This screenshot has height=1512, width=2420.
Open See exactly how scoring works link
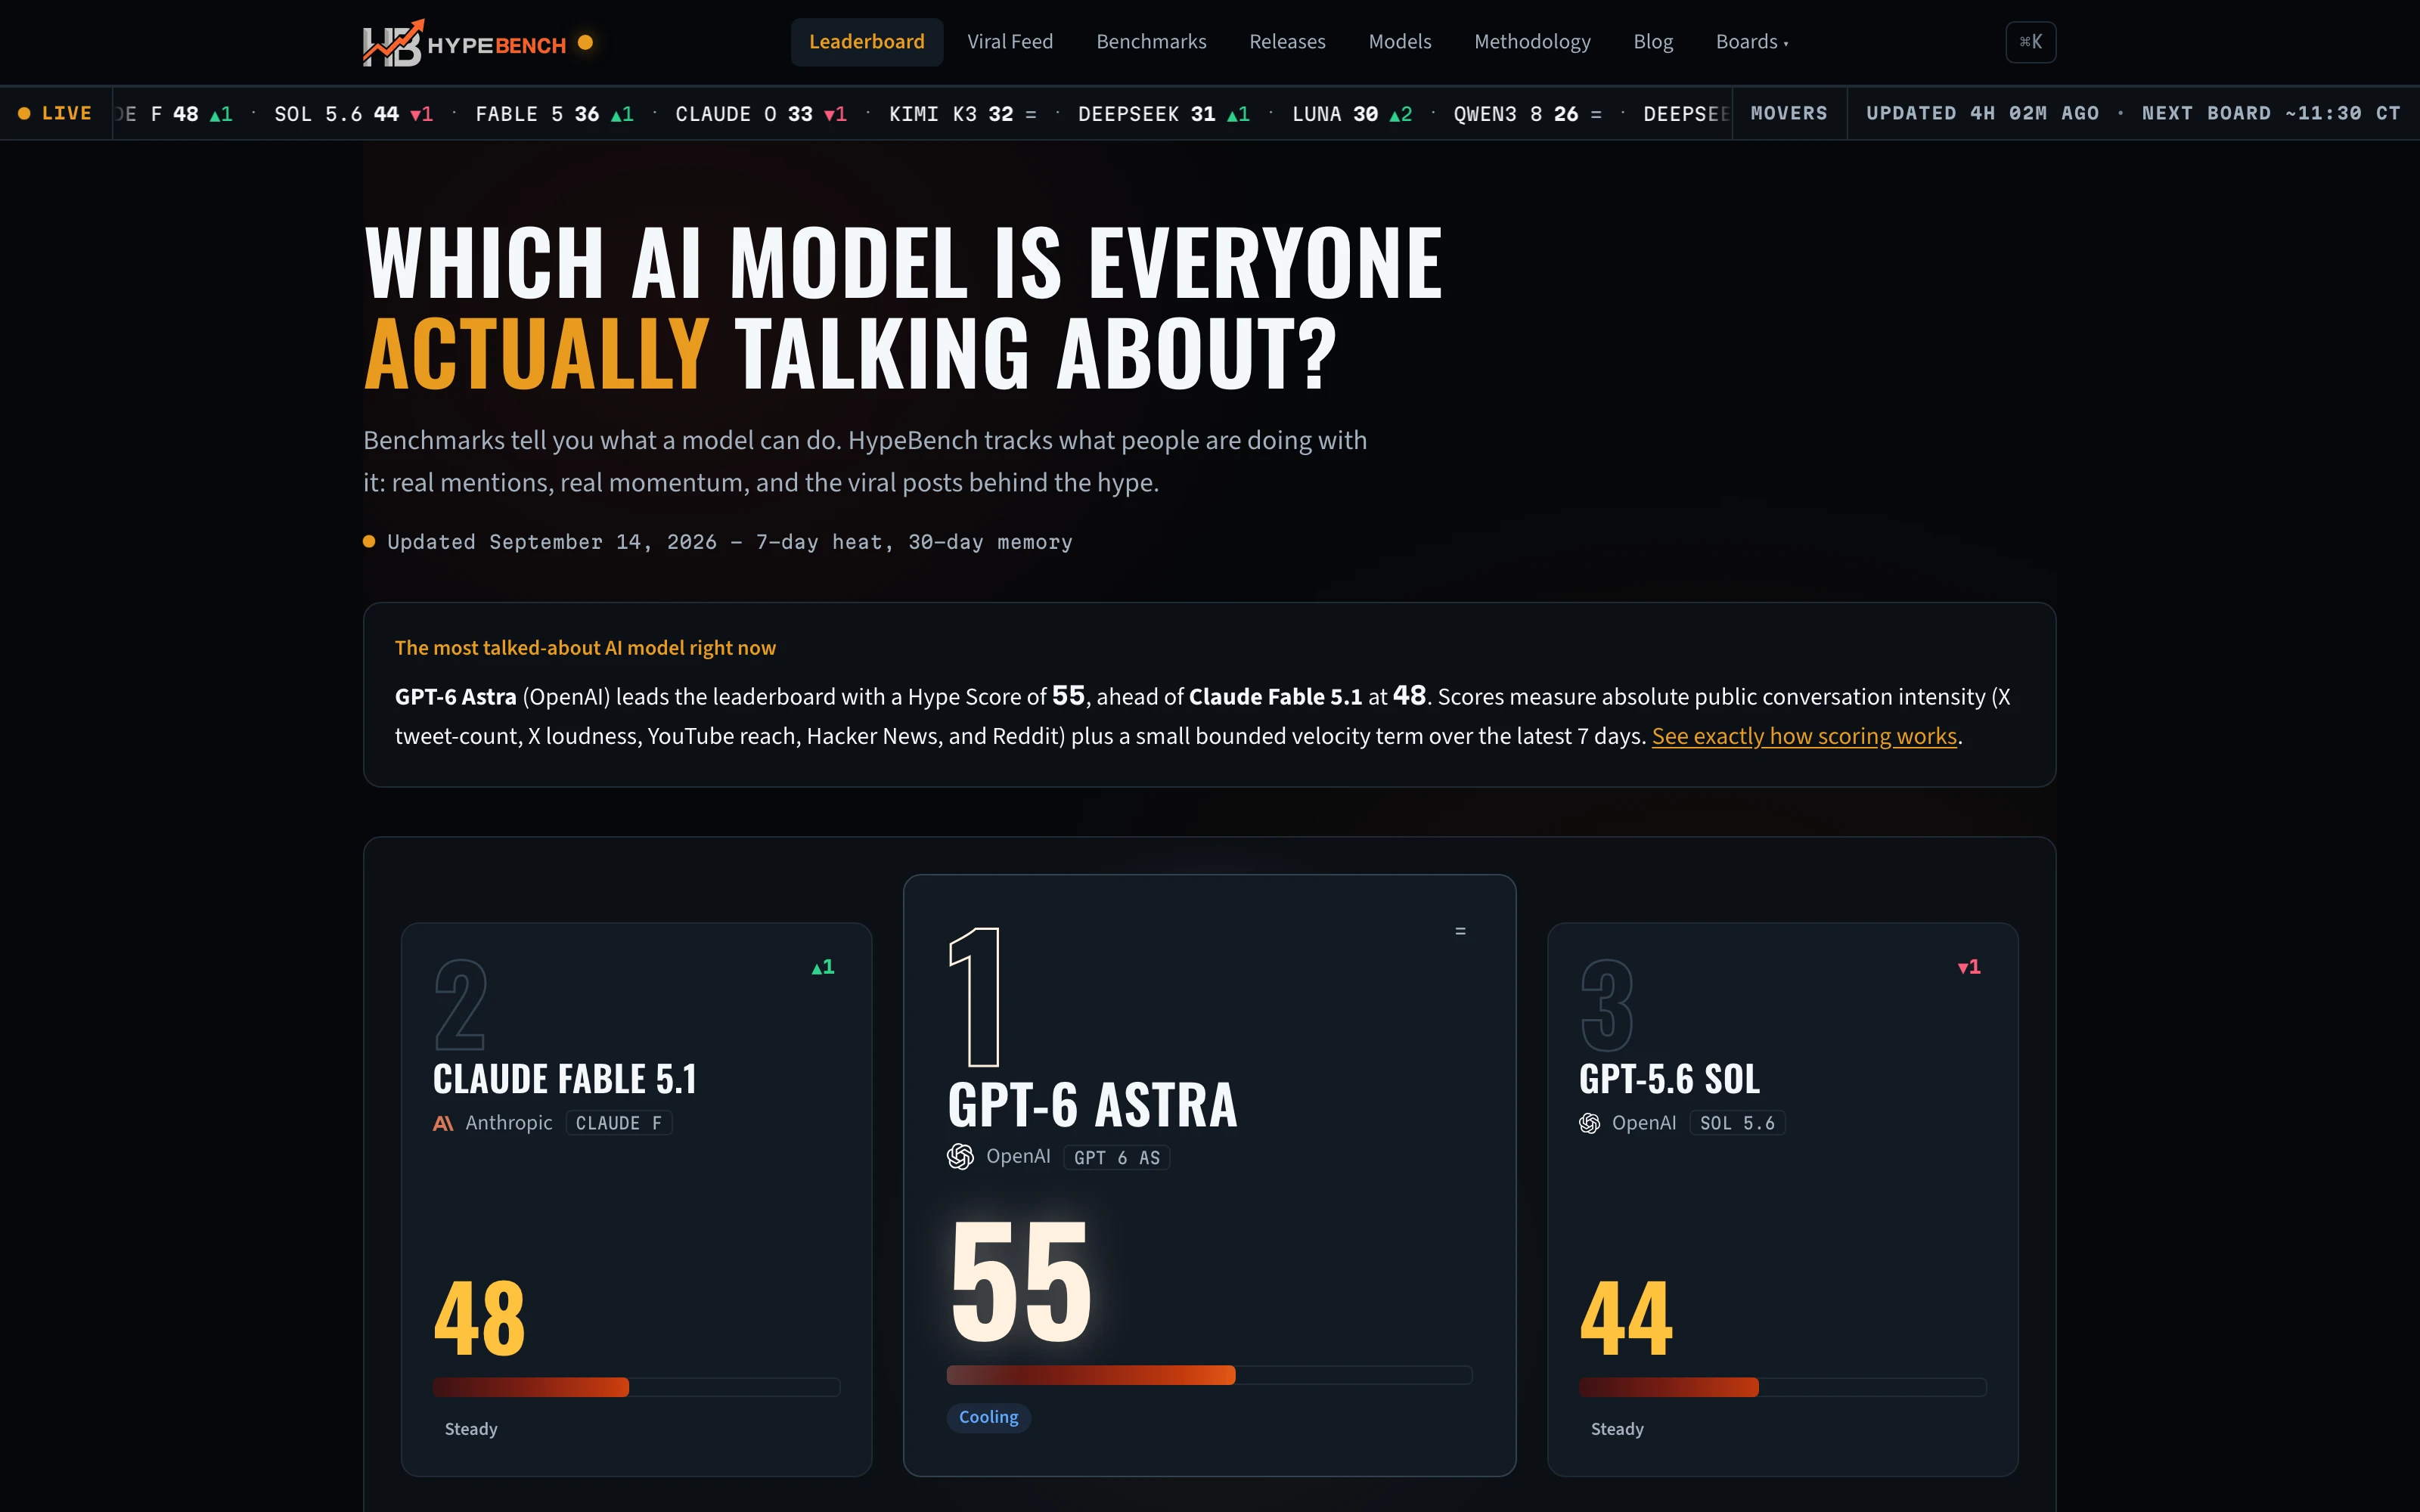(1804, 736)
